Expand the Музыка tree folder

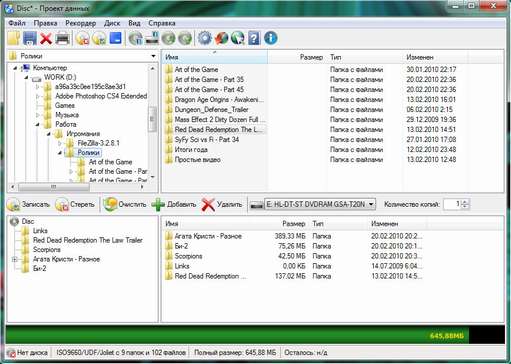[38, 115]
